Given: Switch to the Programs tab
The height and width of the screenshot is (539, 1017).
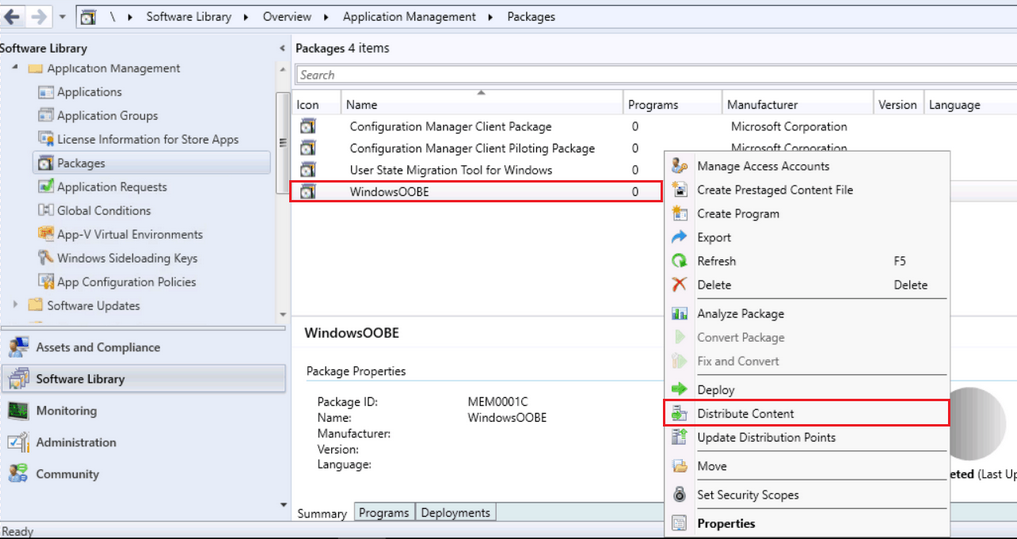Looking at the screenshot, I should coord(384,512).
